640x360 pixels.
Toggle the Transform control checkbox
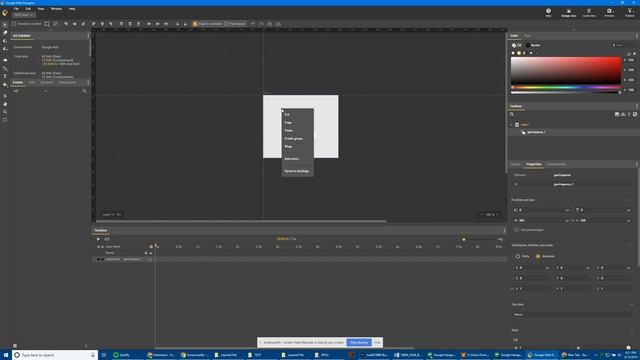(14, 24)
